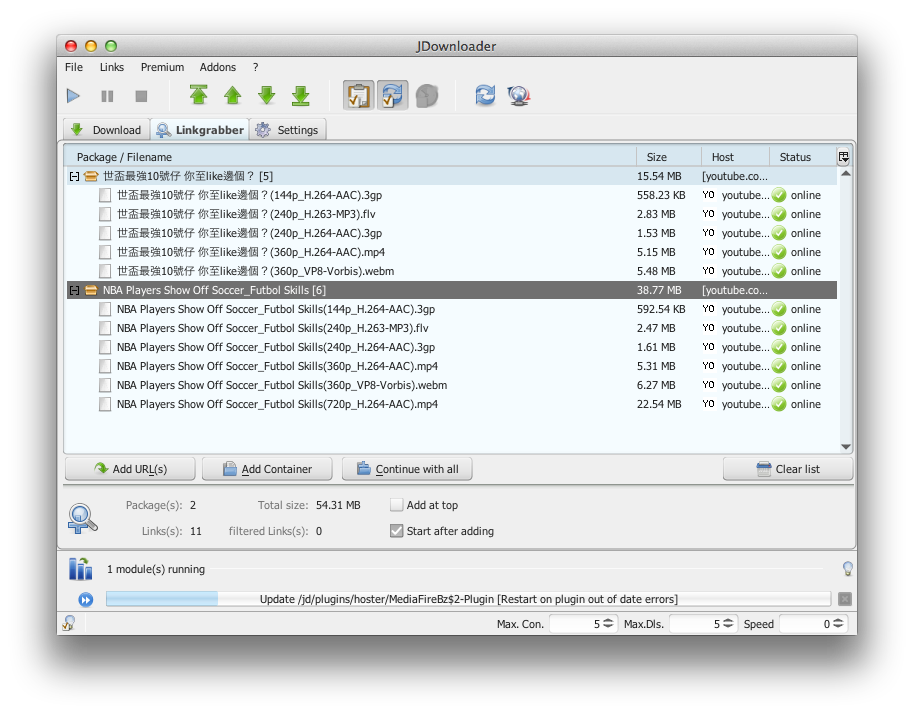Check box for 世盃 360p_VP8-Vorbis webm file
The image size is (914, 714).
click(105, 271)
